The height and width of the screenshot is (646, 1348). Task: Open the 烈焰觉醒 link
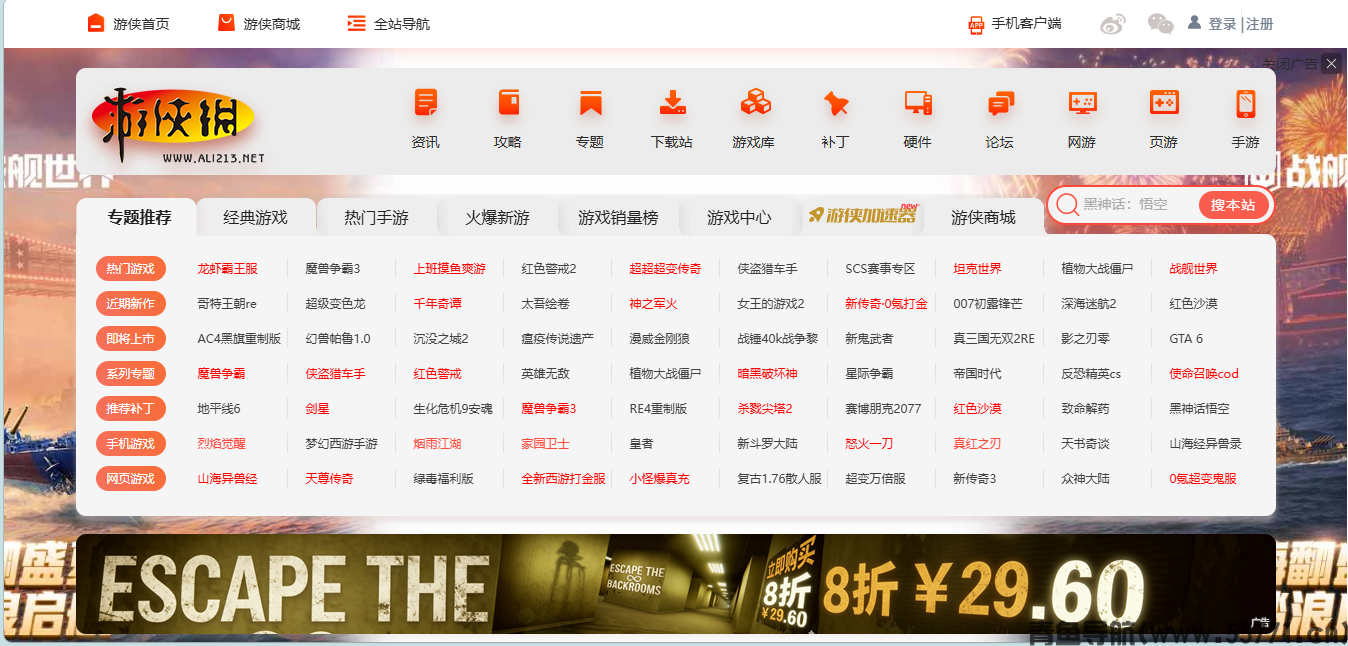coord(221,444)
